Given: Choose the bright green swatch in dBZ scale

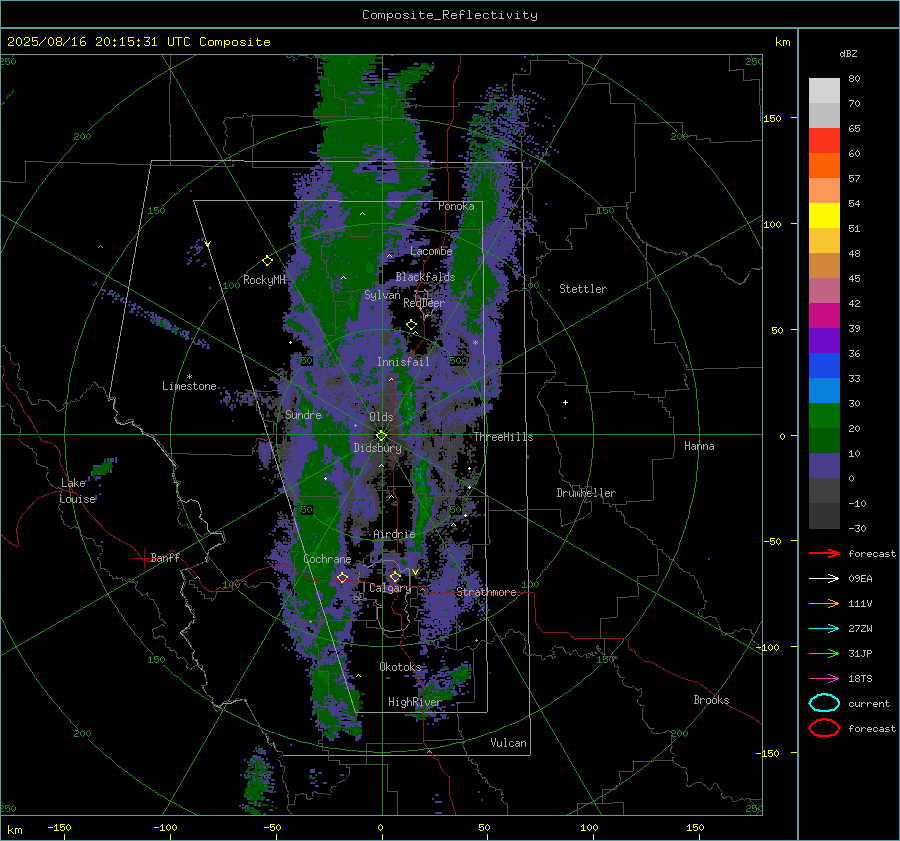Looking at the screenshot, I should coord(824,415).
